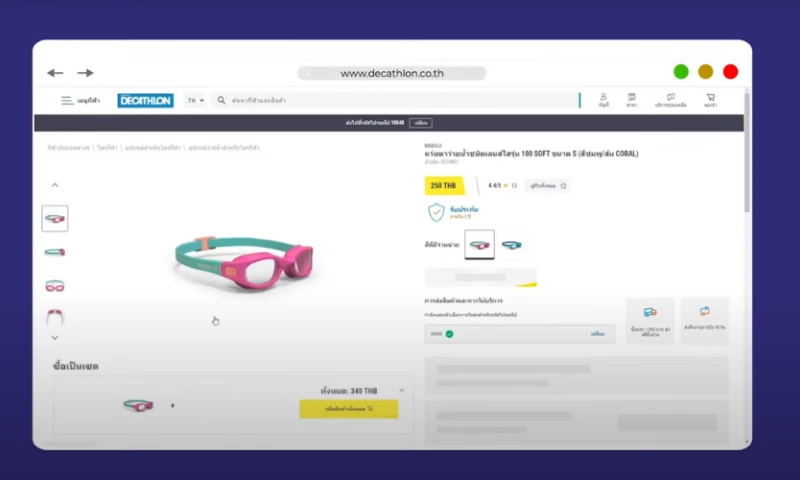Click the yellow add bundle to cart button
The width and height of the screenshot is (800, 480).
(x=349, y=409)
